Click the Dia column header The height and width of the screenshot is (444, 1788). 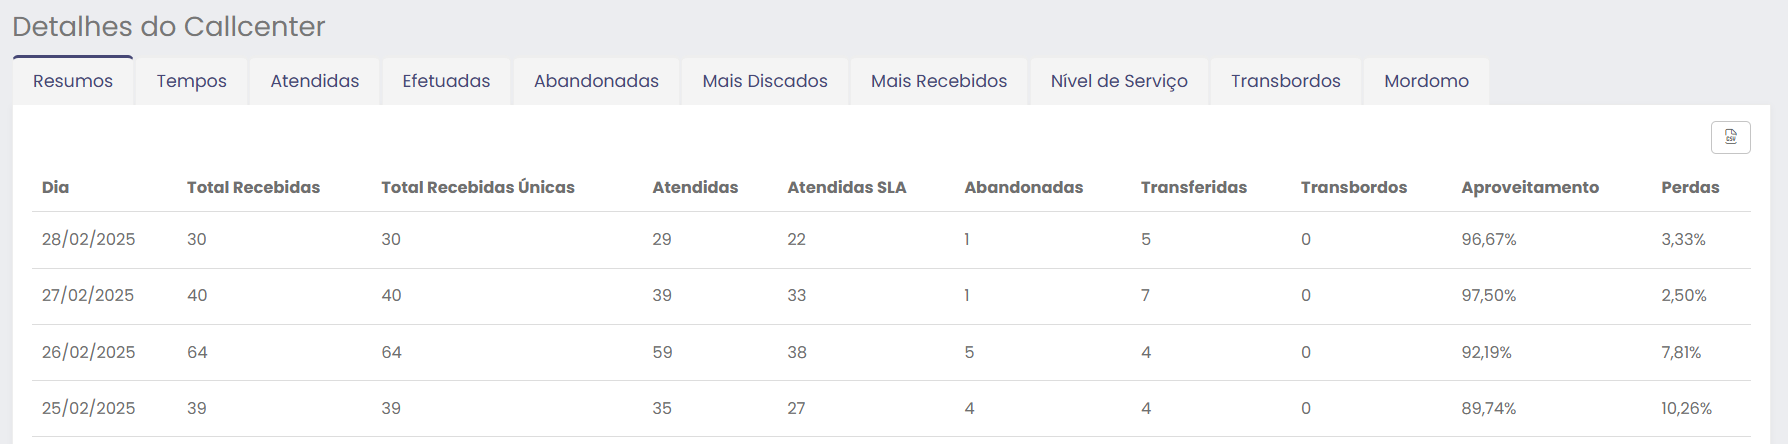pyautogui.click(x=55, y=187)
